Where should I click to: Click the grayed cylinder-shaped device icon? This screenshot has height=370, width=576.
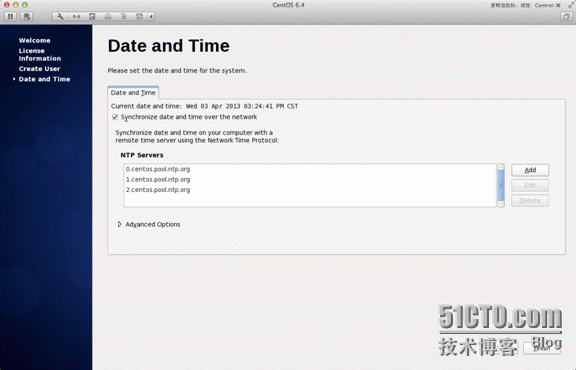[x=124, y=17]
